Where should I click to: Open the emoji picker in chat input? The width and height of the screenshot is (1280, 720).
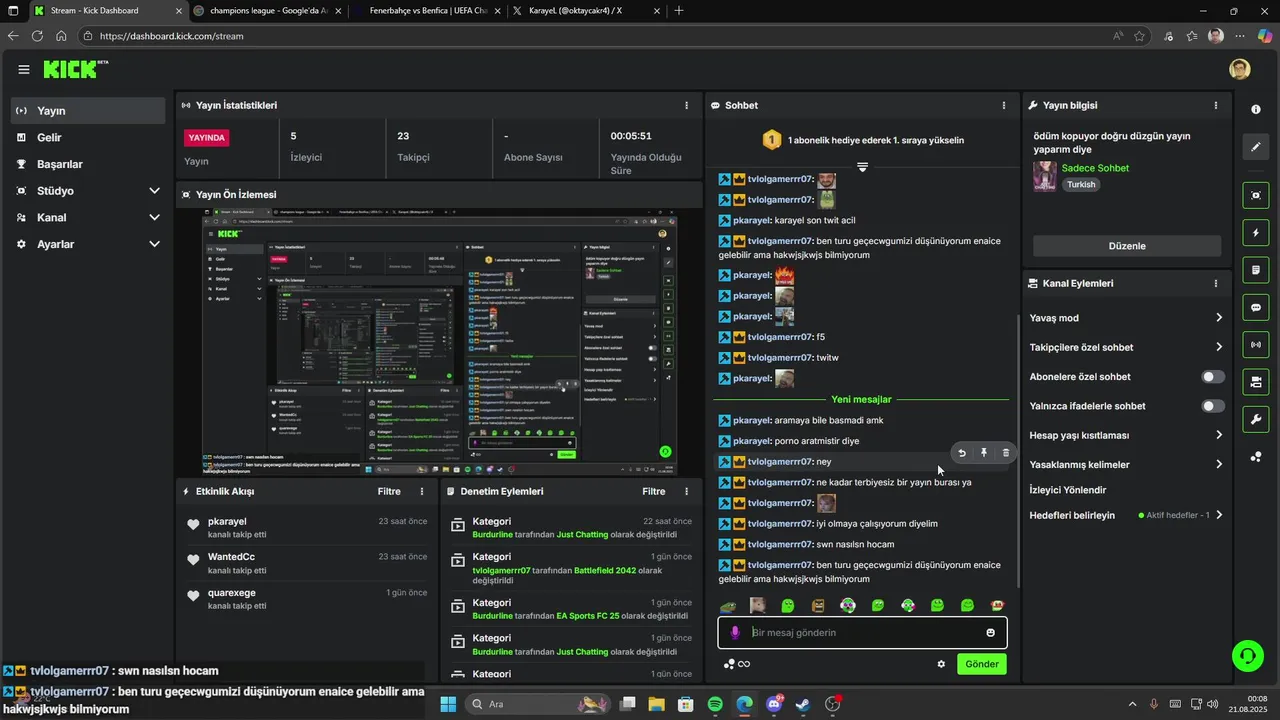click(991, 633)
